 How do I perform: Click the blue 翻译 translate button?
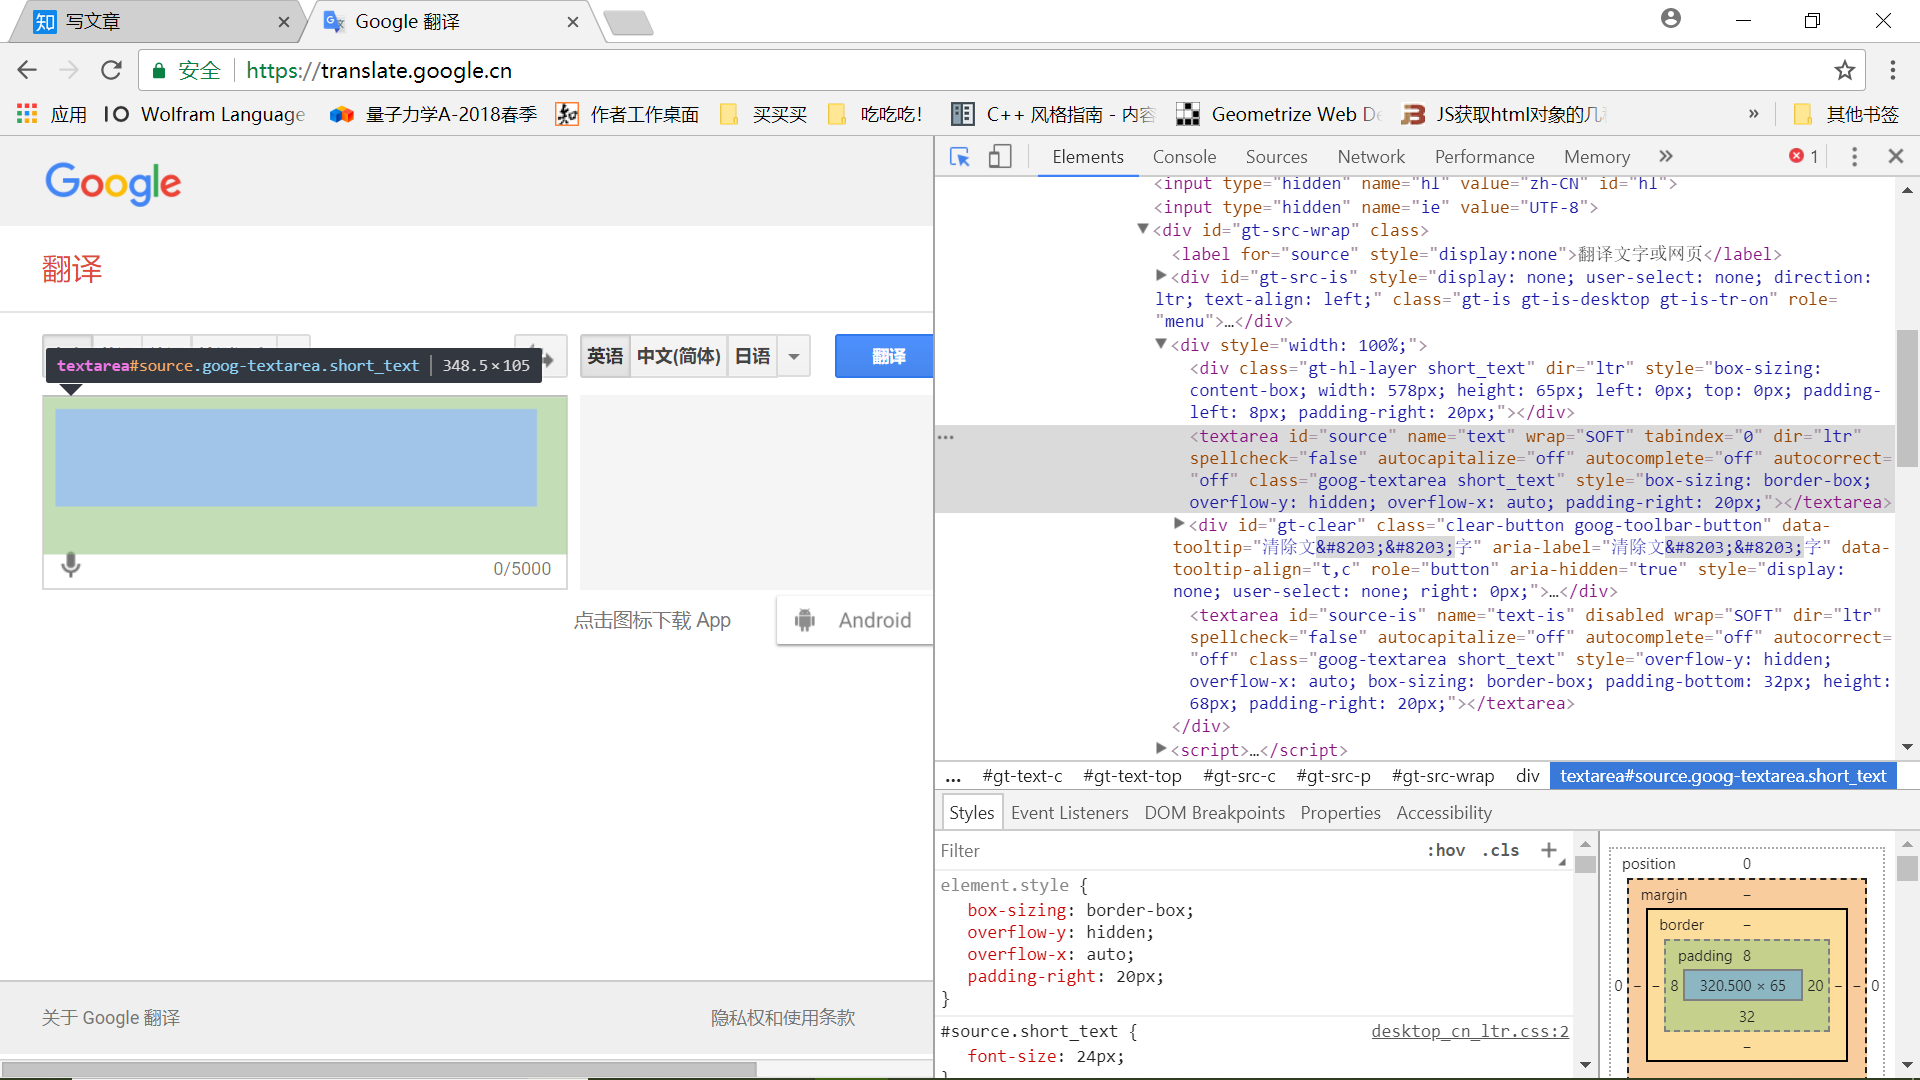click(885, 356)
